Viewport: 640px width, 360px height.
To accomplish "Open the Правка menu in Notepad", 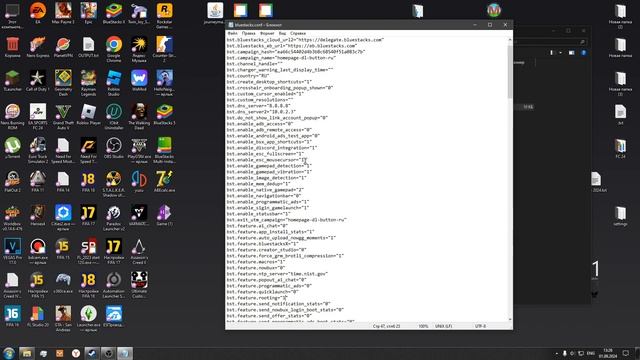I will pyautogui.click(x=248, y=33).
